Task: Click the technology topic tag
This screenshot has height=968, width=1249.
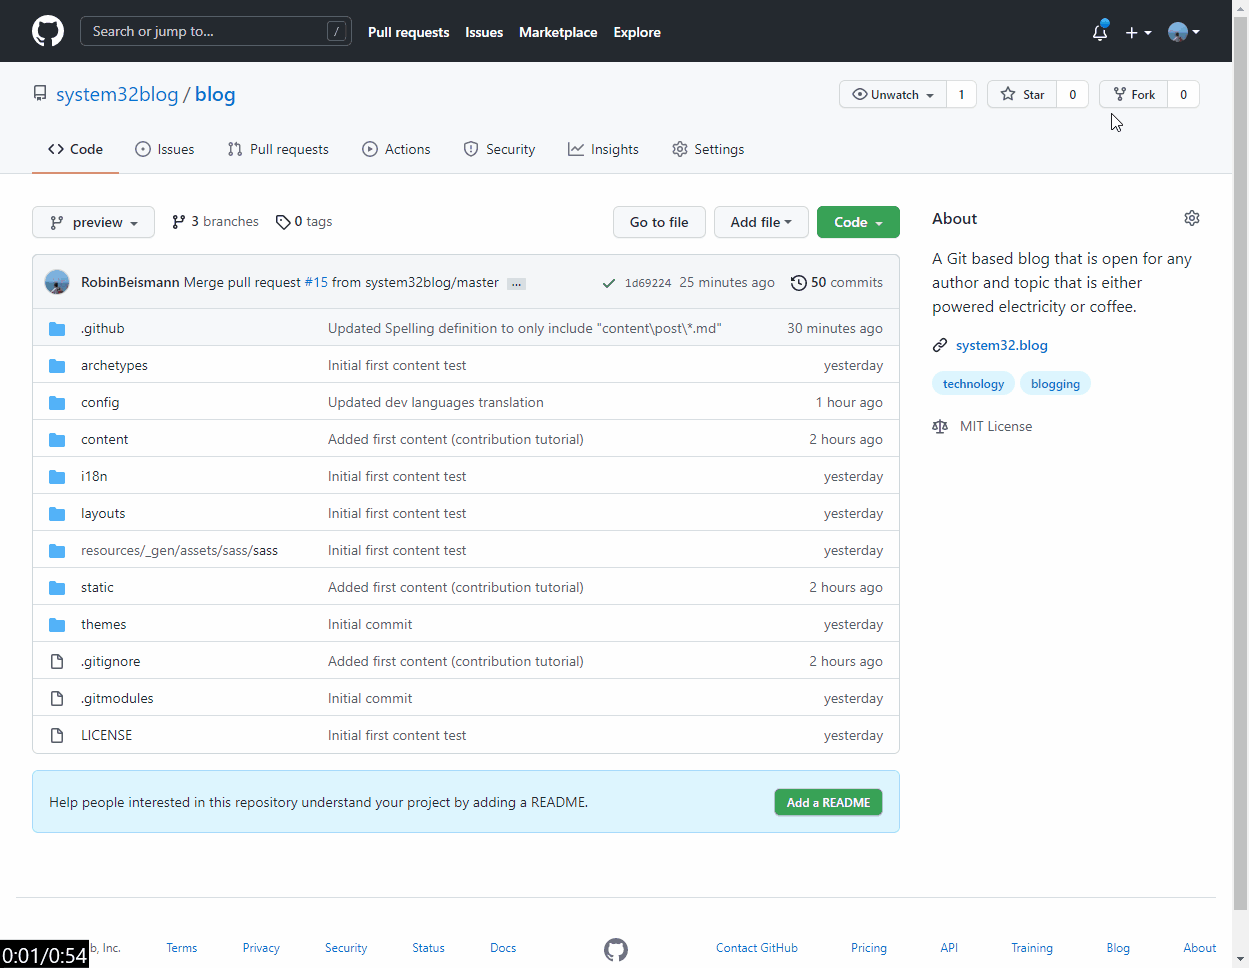Action: point(974,384)
